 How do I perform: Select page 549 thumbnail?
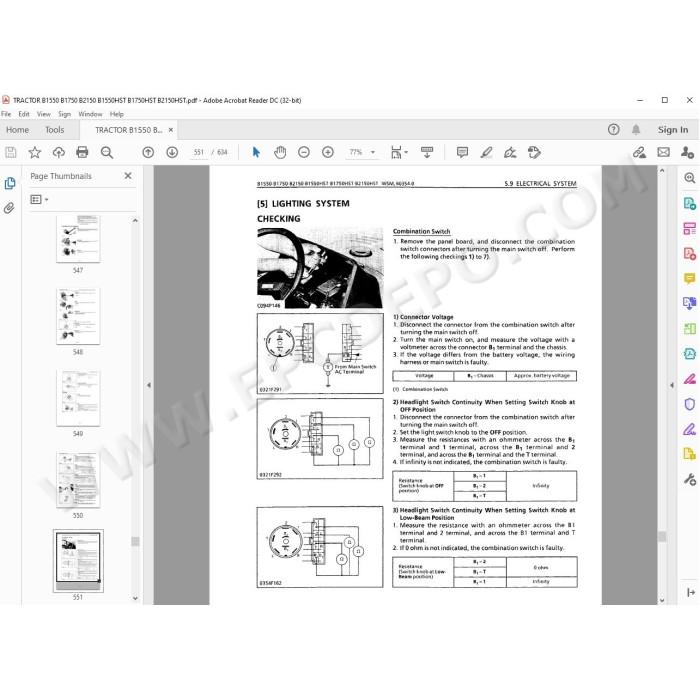[x=78, y=398]
